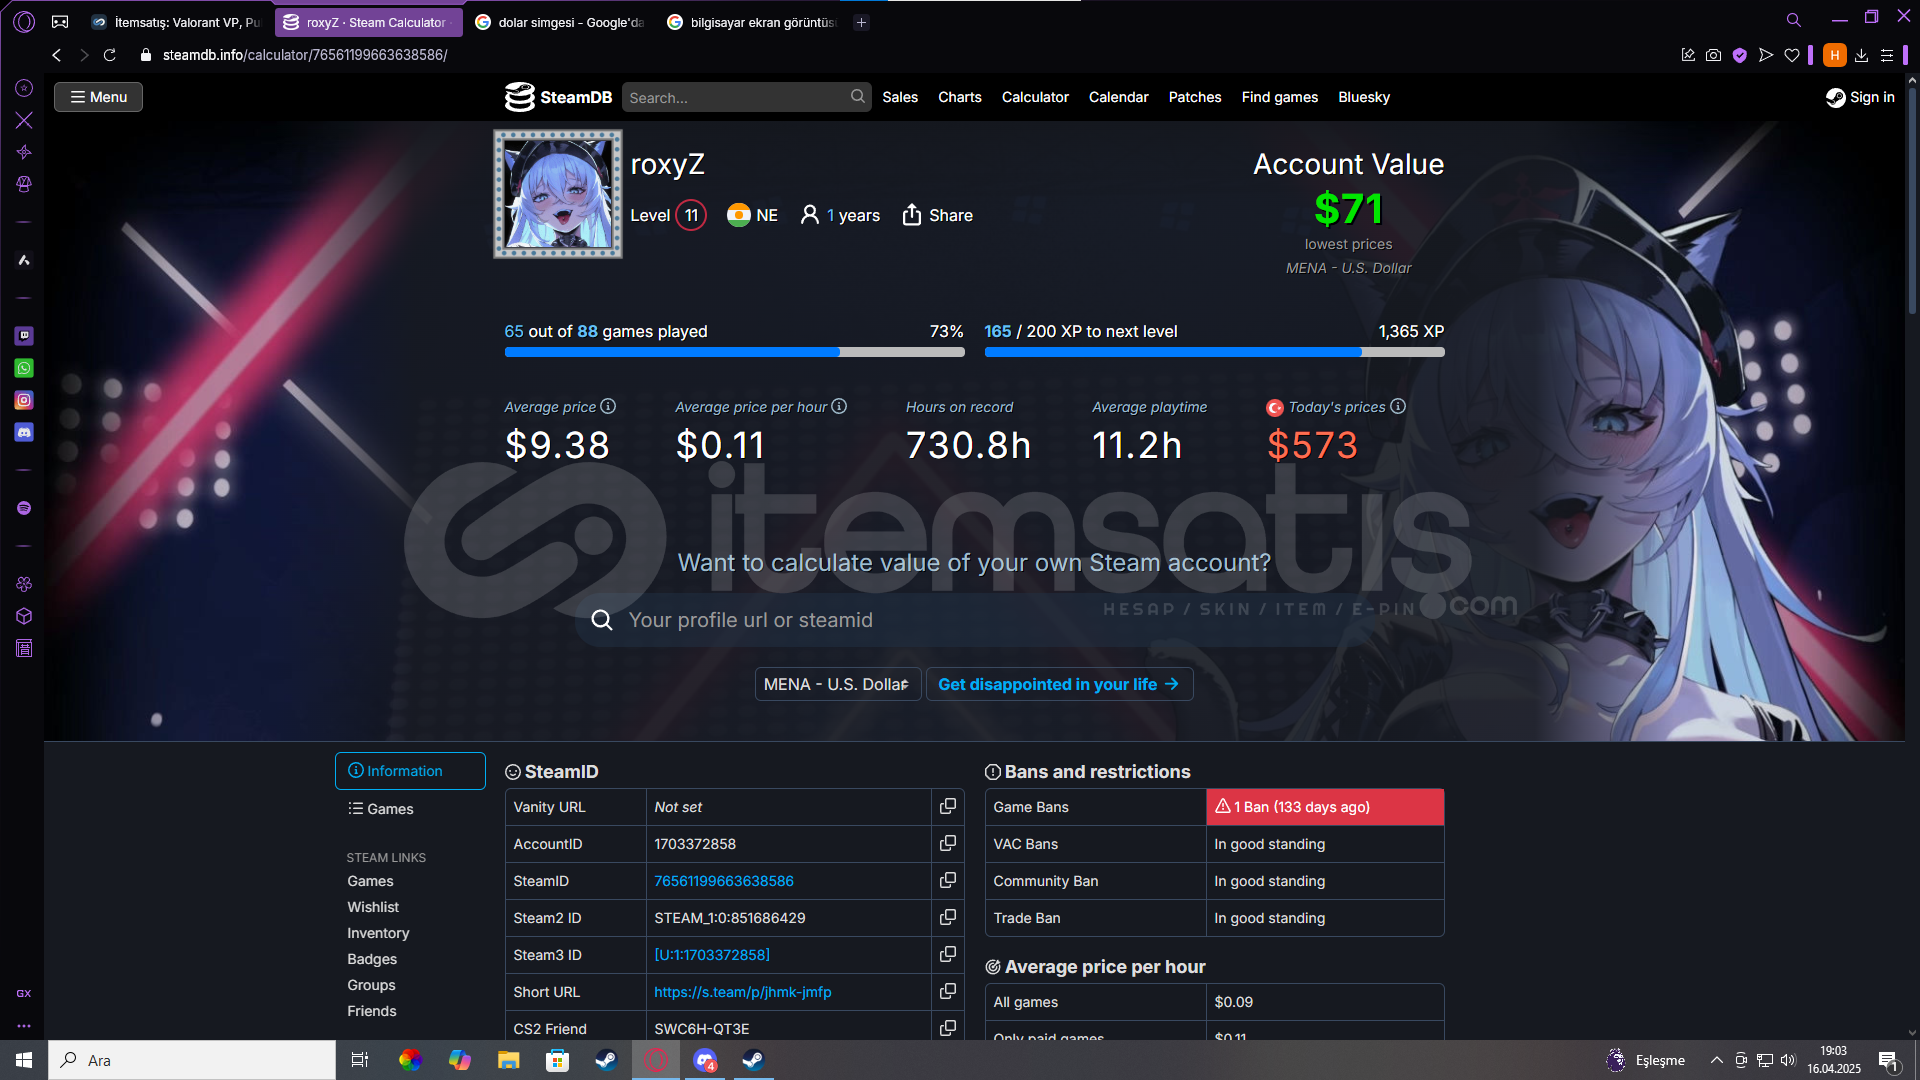Open the pinboard icon in address bar

click(1688, 55)
